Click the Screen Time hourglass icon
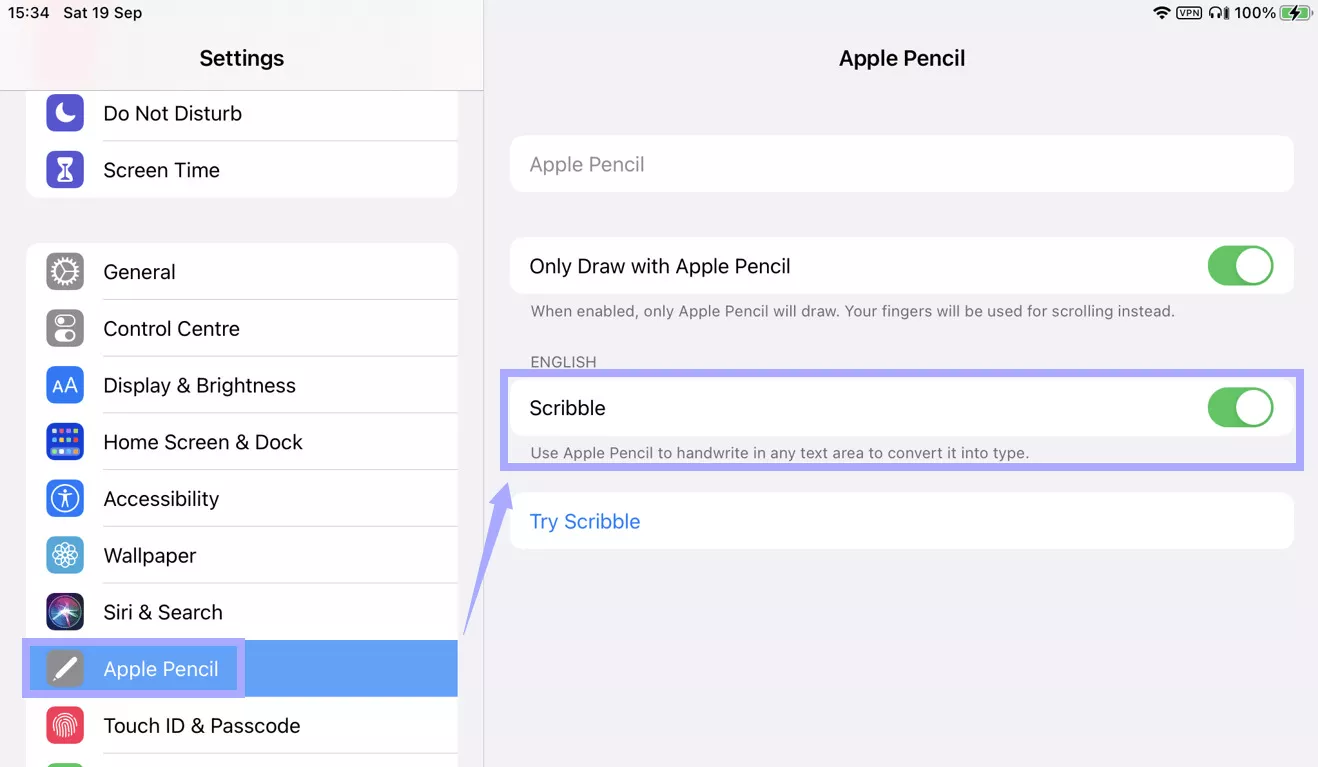This screenshot has height=767, width=1318. tap(64, 169)
